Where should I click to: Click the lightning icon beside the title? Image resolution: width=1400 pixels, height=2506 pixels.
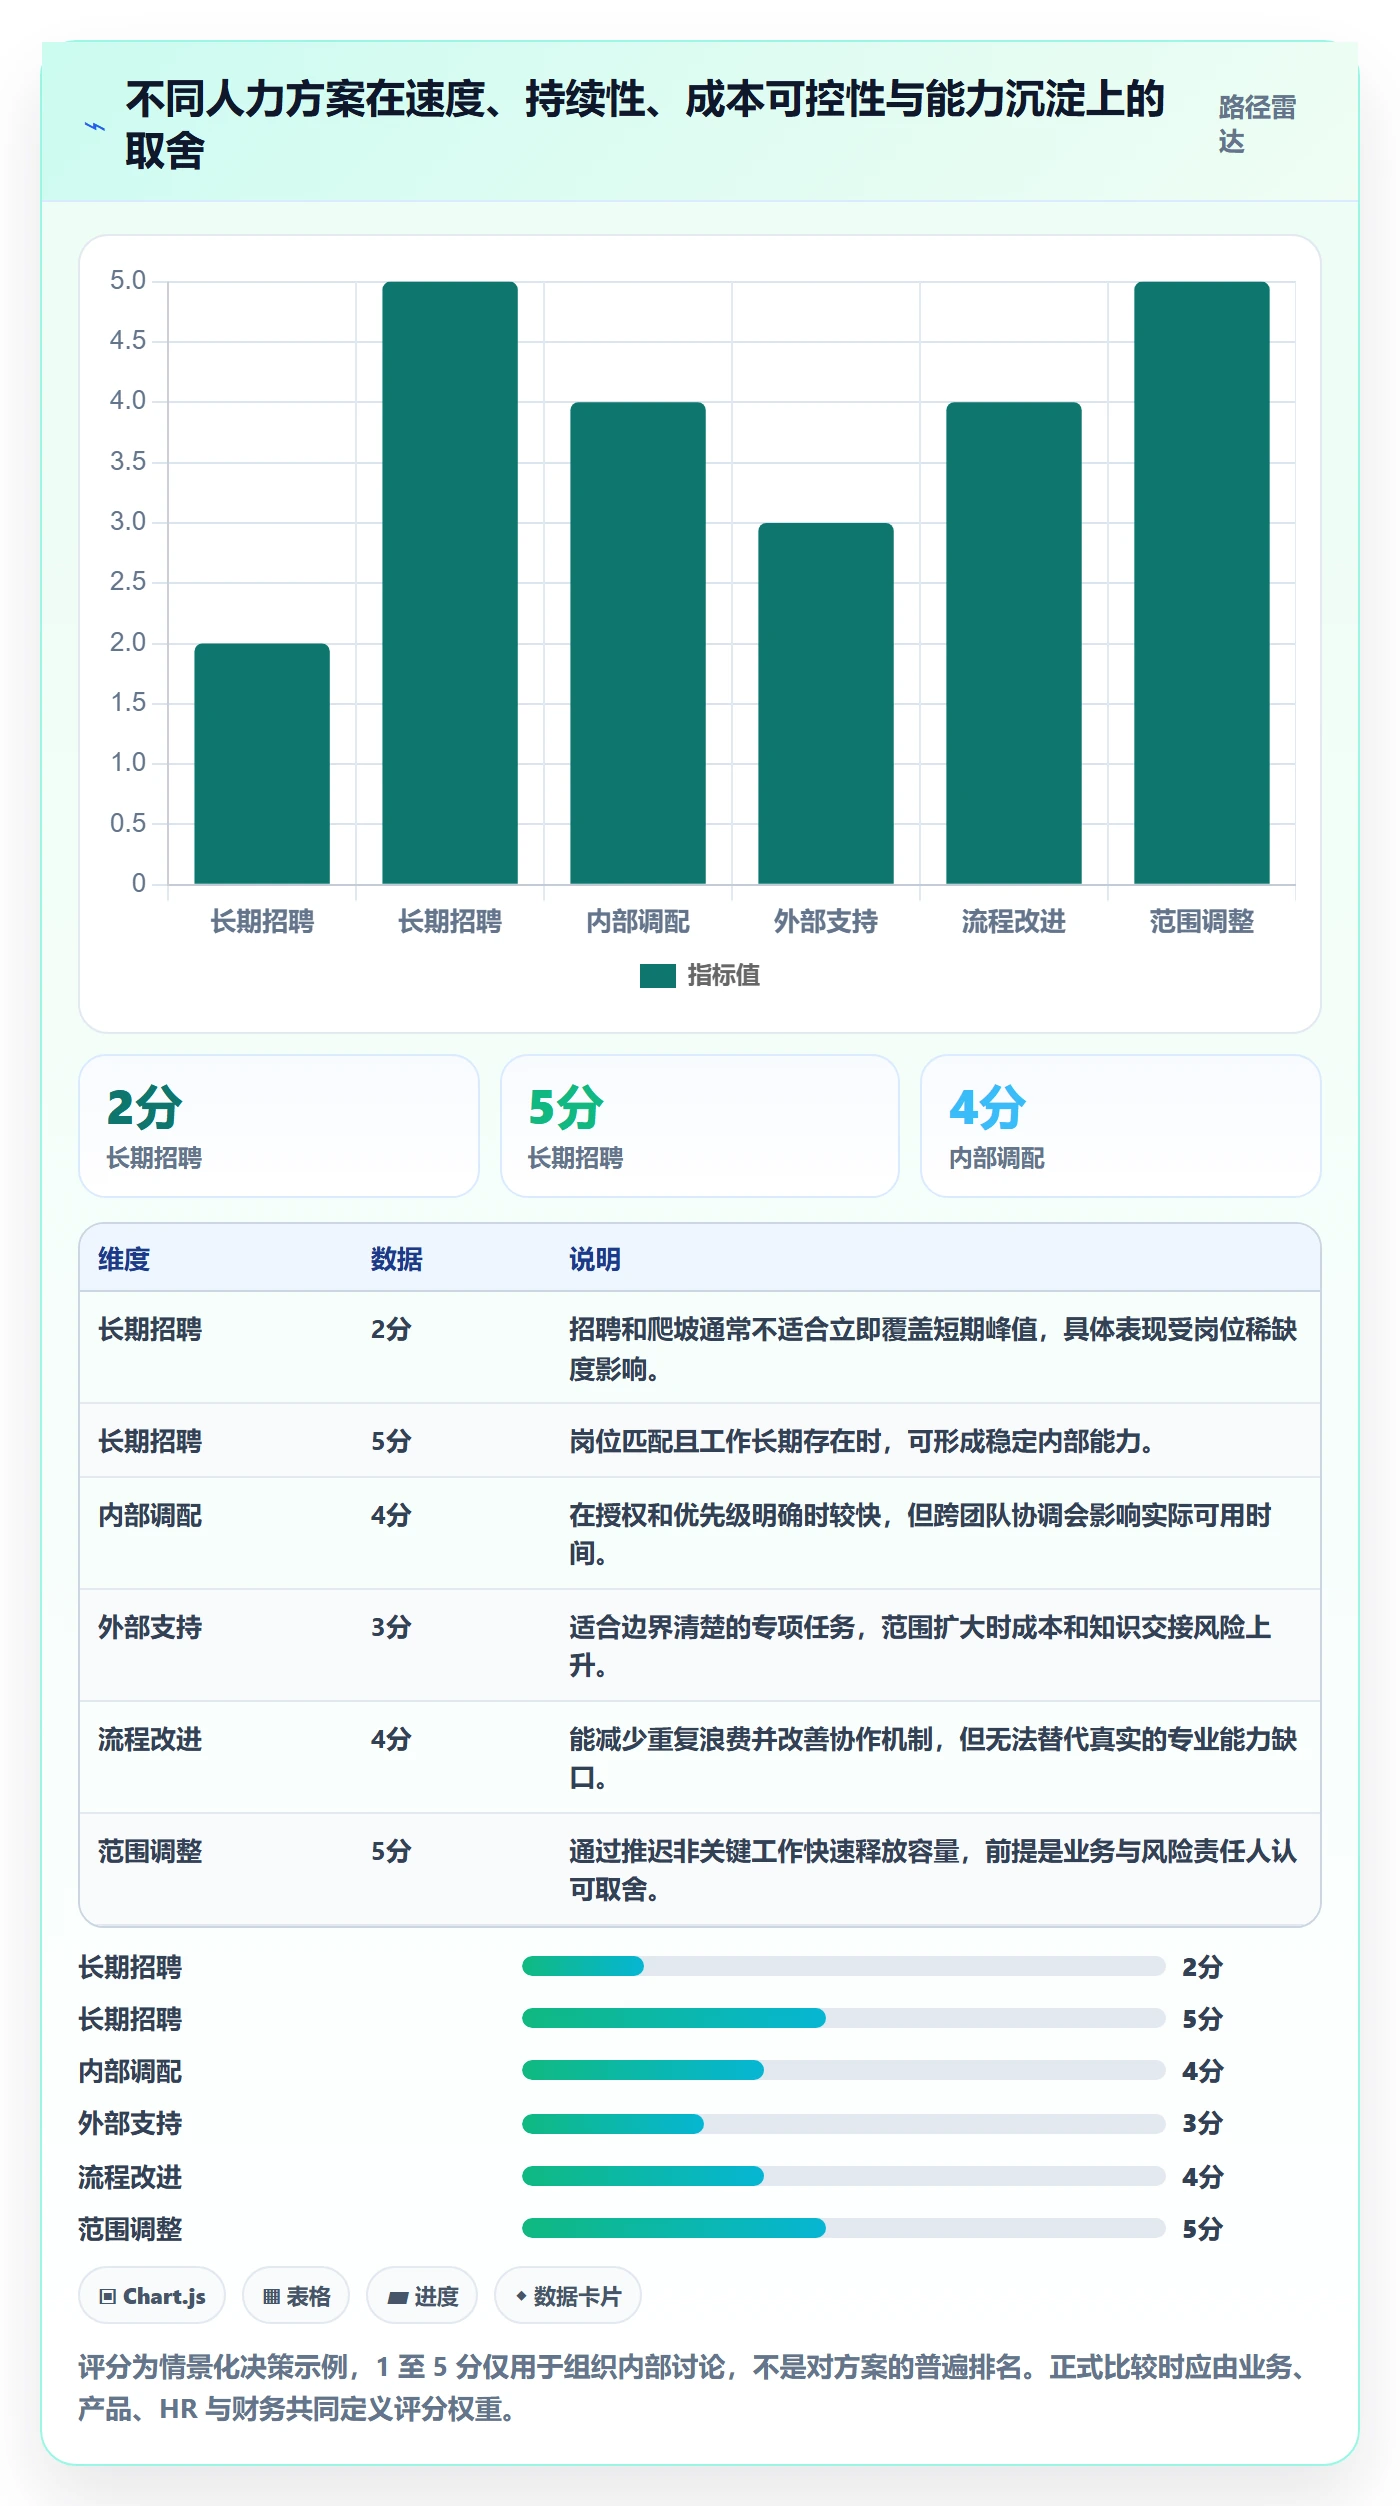coord(94,126)
